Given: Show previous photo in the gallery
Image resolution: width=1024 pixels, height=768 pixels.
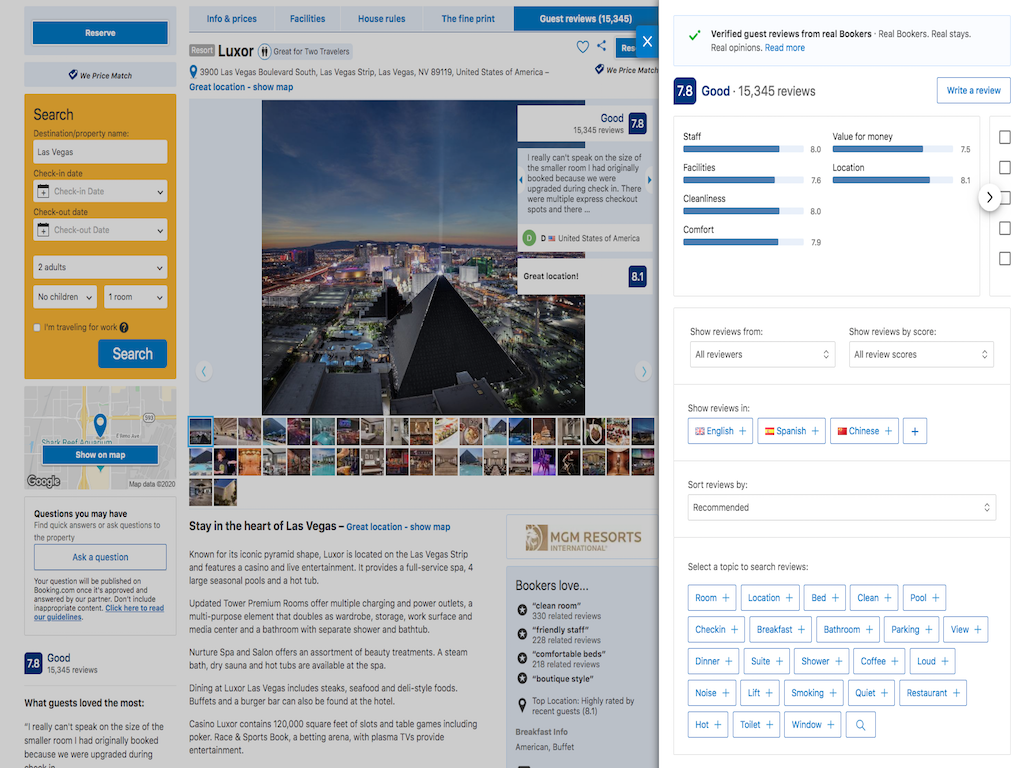Looking at the screenshot, I should click(204, 372).
